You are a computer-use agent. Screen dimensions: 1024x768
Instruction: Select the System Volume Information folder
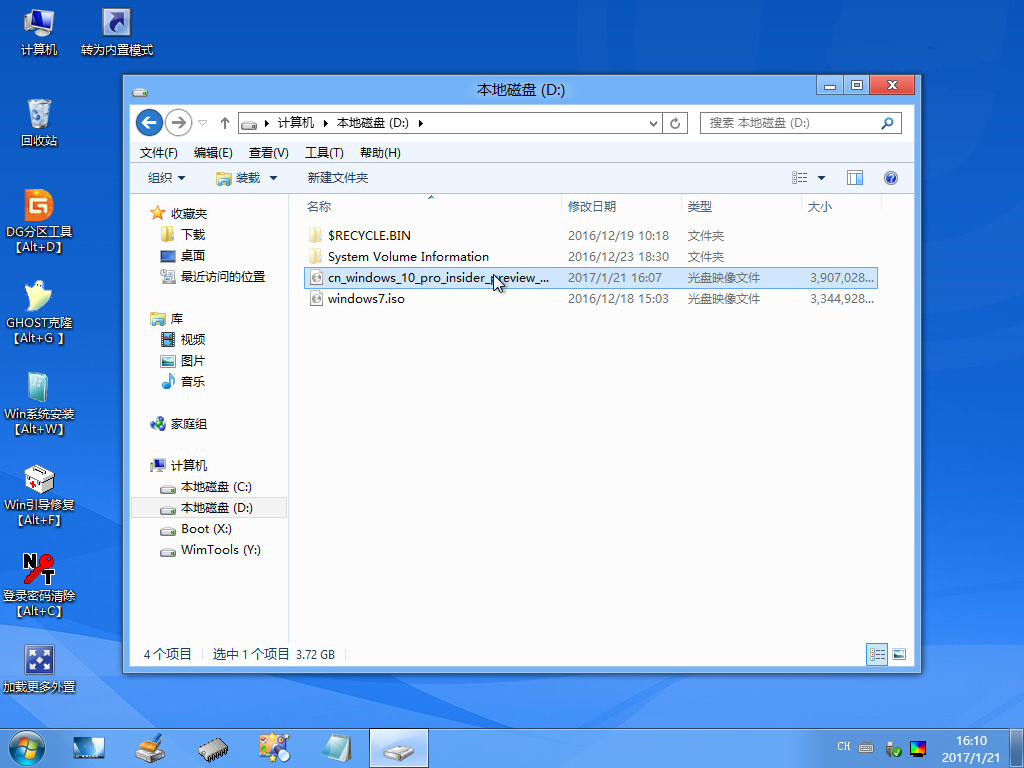tap(590, 257)
